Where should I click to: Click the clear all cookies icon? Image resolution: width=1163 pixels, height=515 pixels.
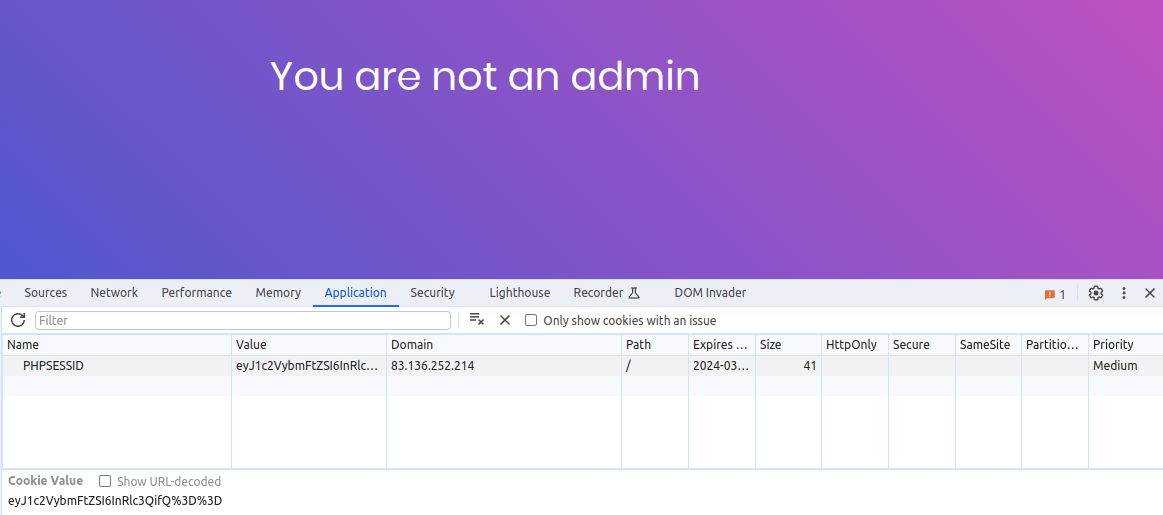477,320
